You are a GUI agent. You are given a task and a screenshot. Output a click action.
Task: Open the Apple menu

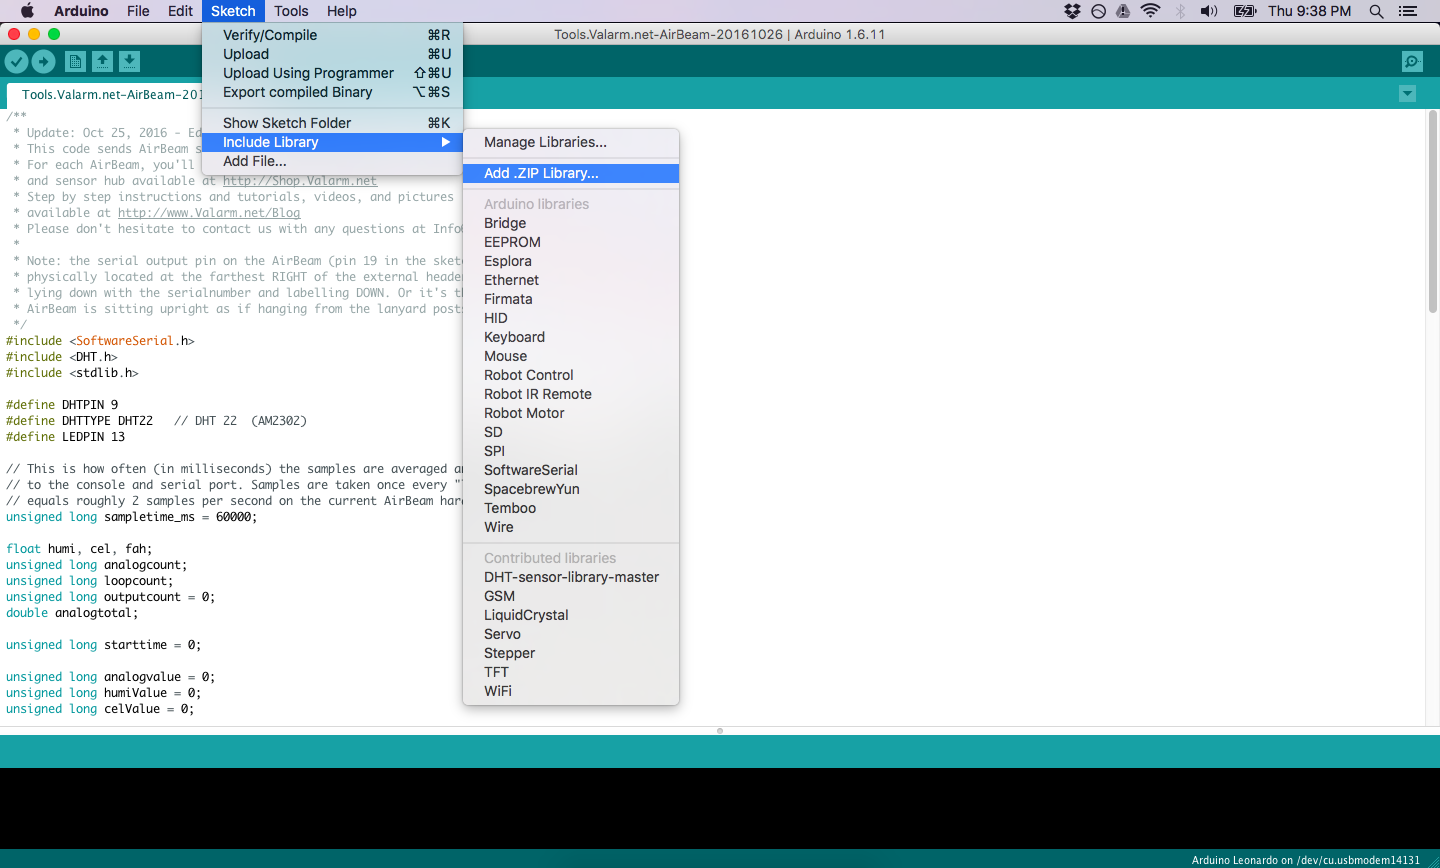click(27, 11)
